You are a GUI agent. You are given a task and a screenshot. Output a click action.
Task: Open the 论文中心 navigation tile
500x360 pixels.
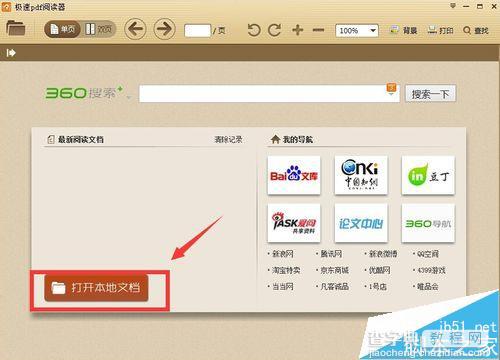pyautogui.click(x=361, y=223)
